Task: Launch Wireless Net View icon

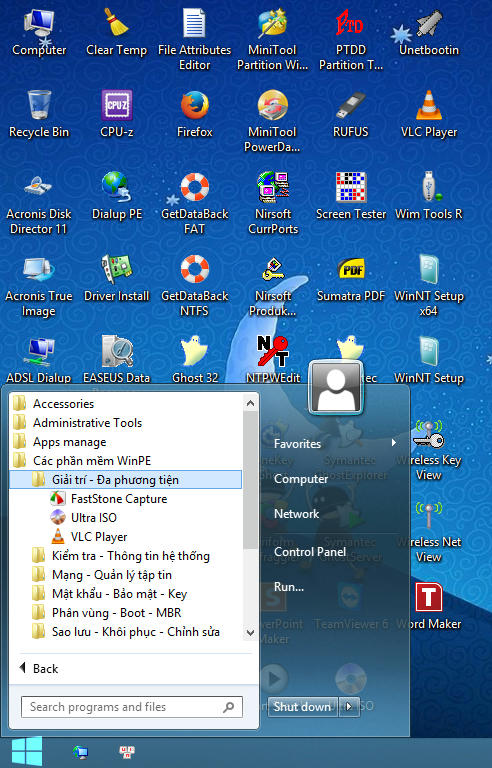Action: 429,532
